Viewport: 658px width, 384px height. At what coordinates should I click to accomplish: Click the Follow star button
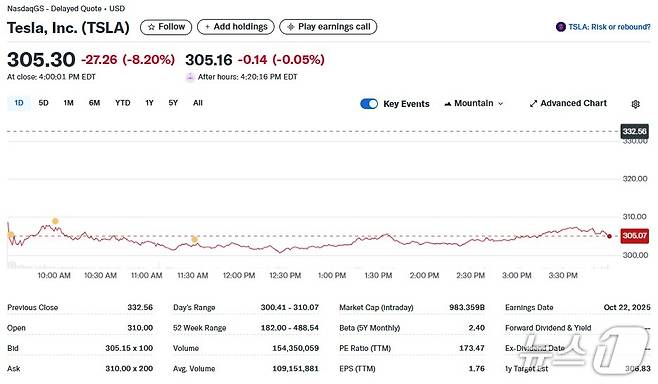(166, 27)
